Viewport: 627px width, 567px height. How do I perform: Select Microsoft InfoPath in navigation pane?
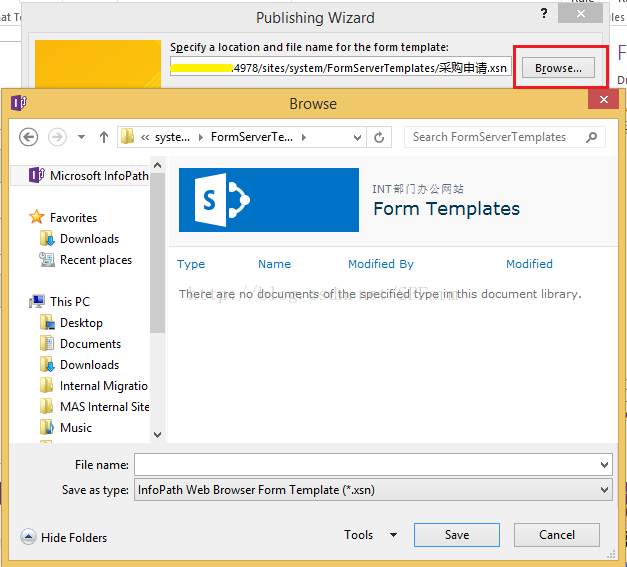click(x=88, y=176)
